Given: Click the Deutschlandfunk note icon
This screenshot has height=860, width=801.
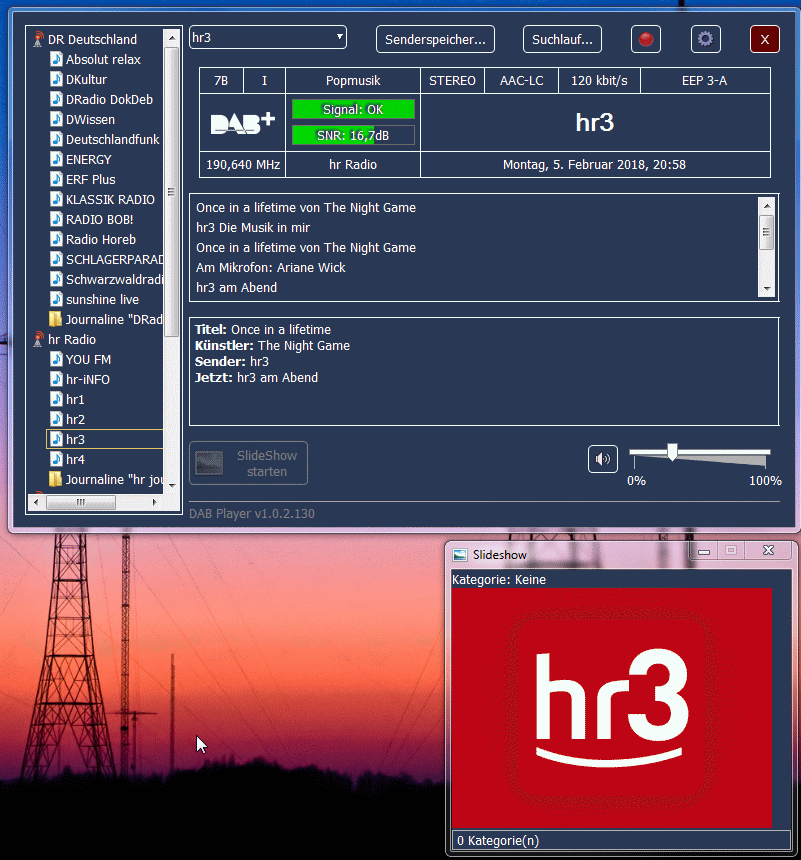Looking at the screenshot, I should point(56,139).
